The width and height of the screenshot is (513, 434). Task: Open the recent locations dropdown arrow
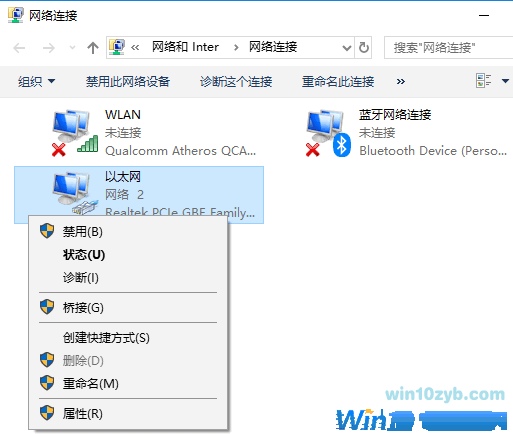pyautogui.click(x=72, y=48)
